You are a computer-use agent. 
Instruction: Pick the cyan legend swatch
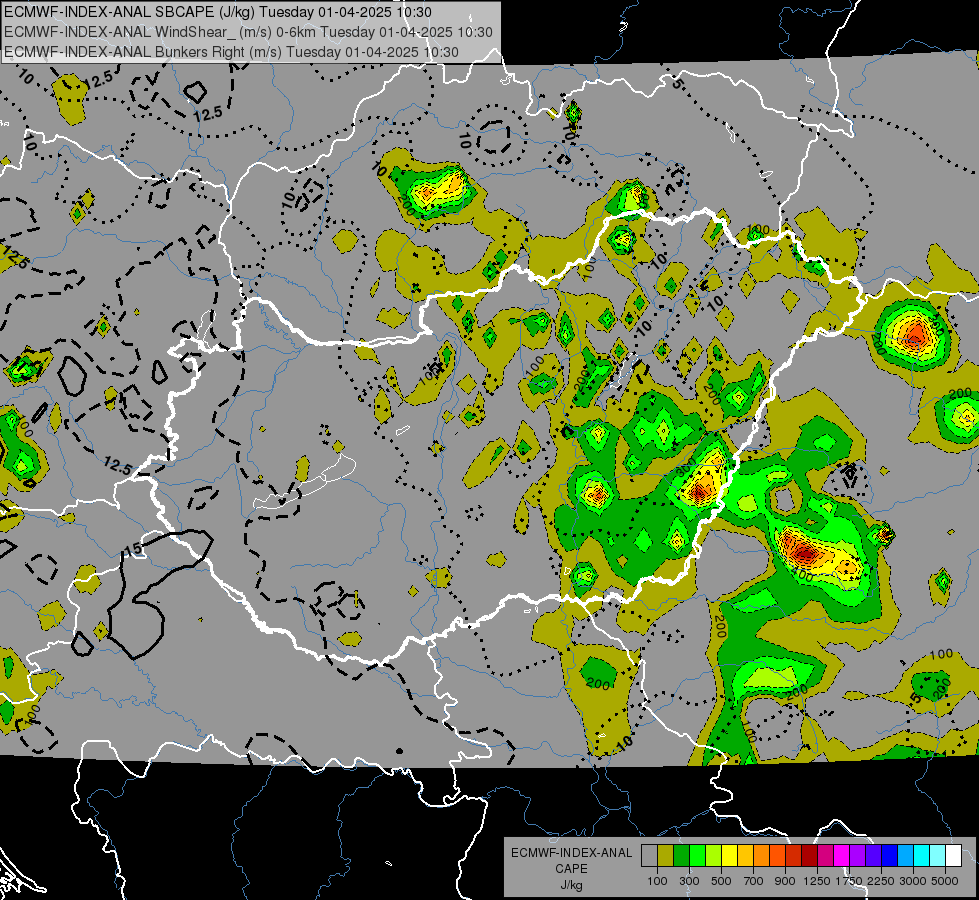pyautogui.click(x=922, y=856)
